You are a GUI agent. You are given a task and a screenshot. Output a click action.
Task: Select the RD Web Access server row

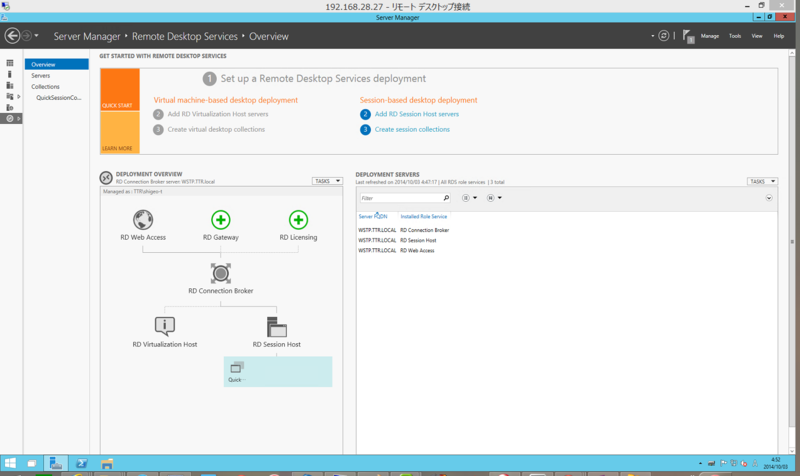[x=566, y=250]
